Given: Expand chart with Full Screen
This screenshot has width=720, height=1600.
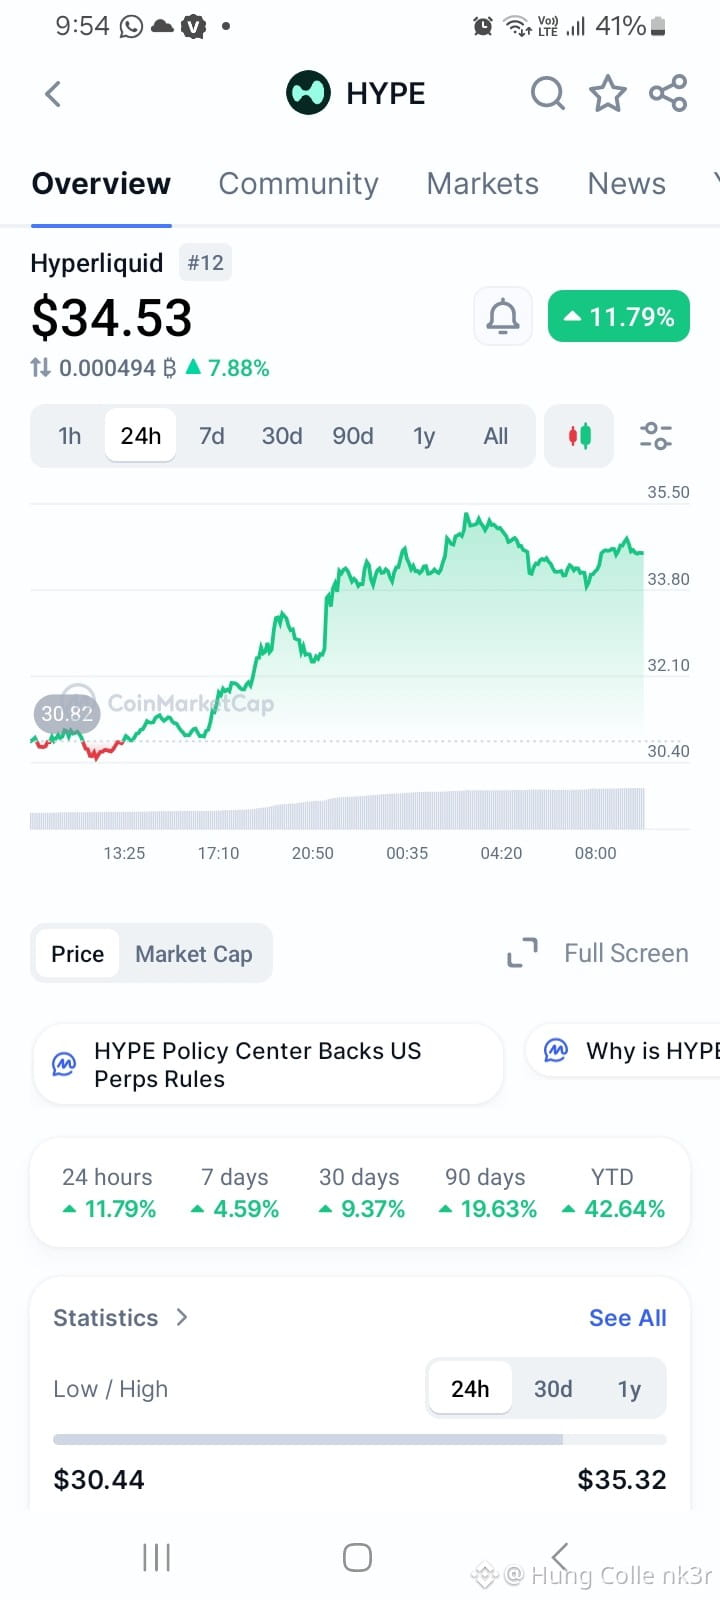Looking at the screenshot, I should [598, 953].
